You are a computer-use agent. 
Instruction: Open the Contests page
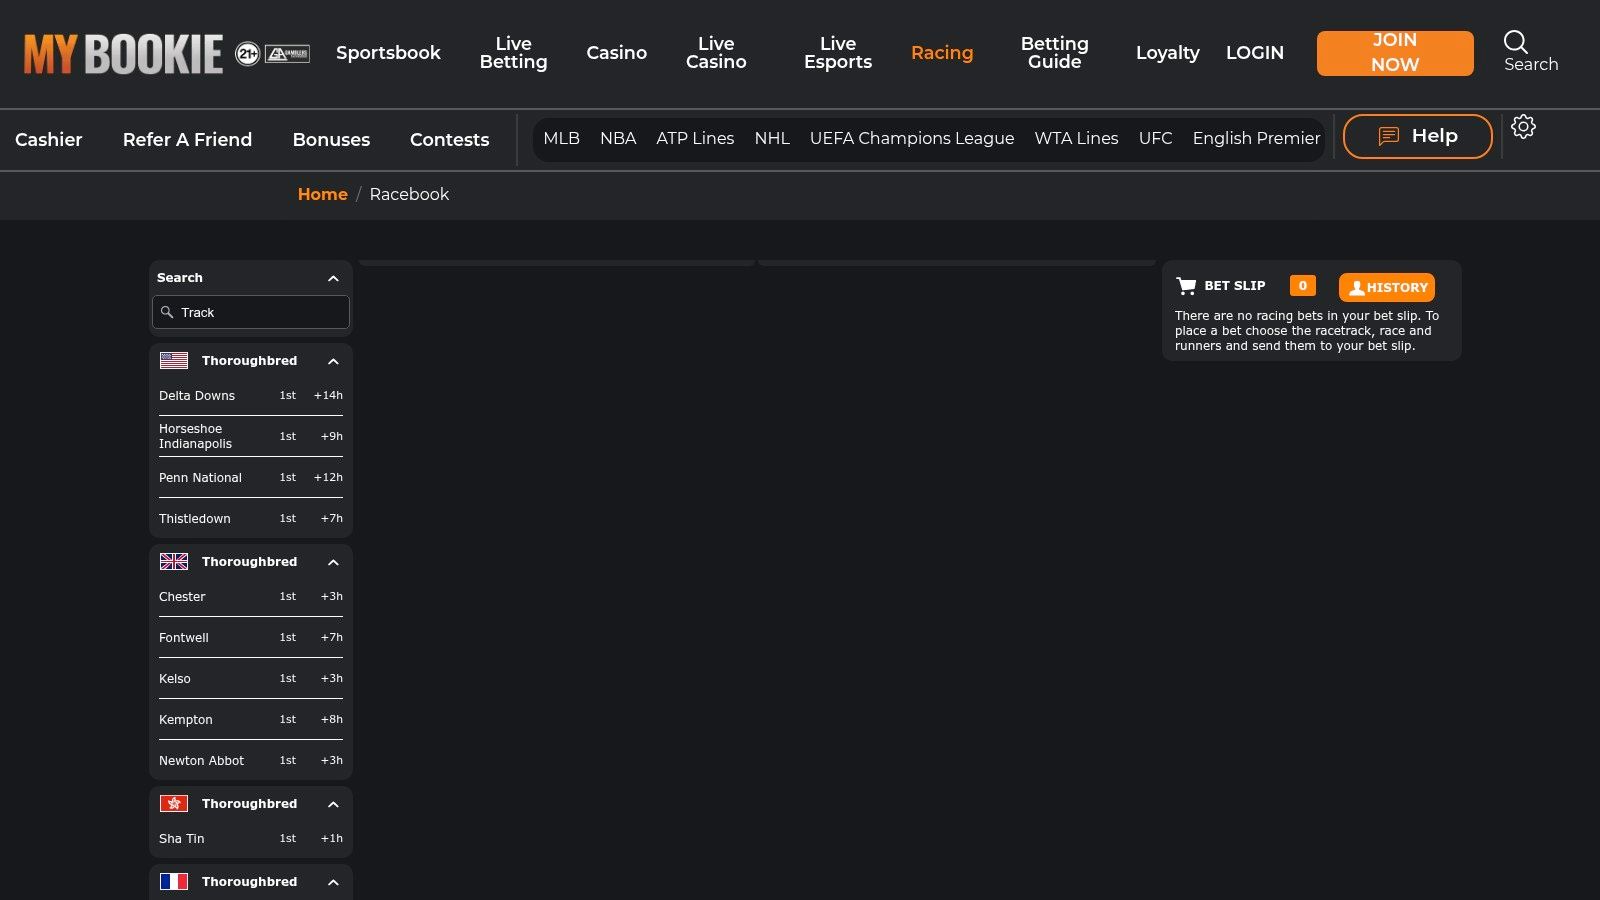coord(449,140)
